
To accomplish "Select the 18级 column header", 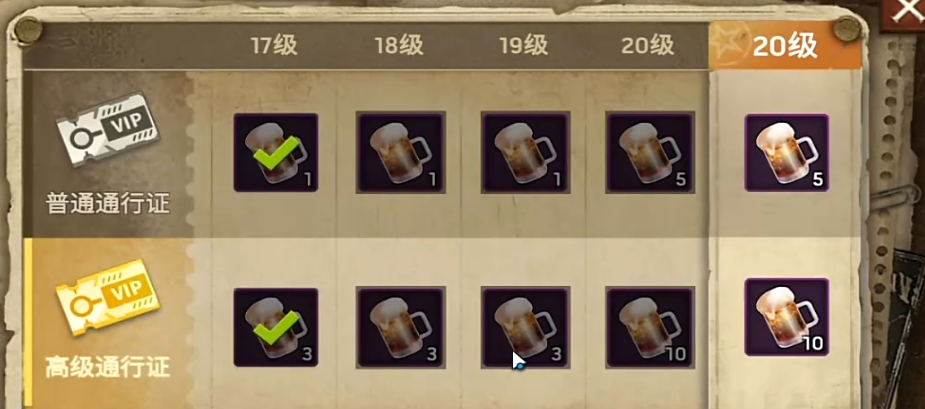I will pos(399,45).
